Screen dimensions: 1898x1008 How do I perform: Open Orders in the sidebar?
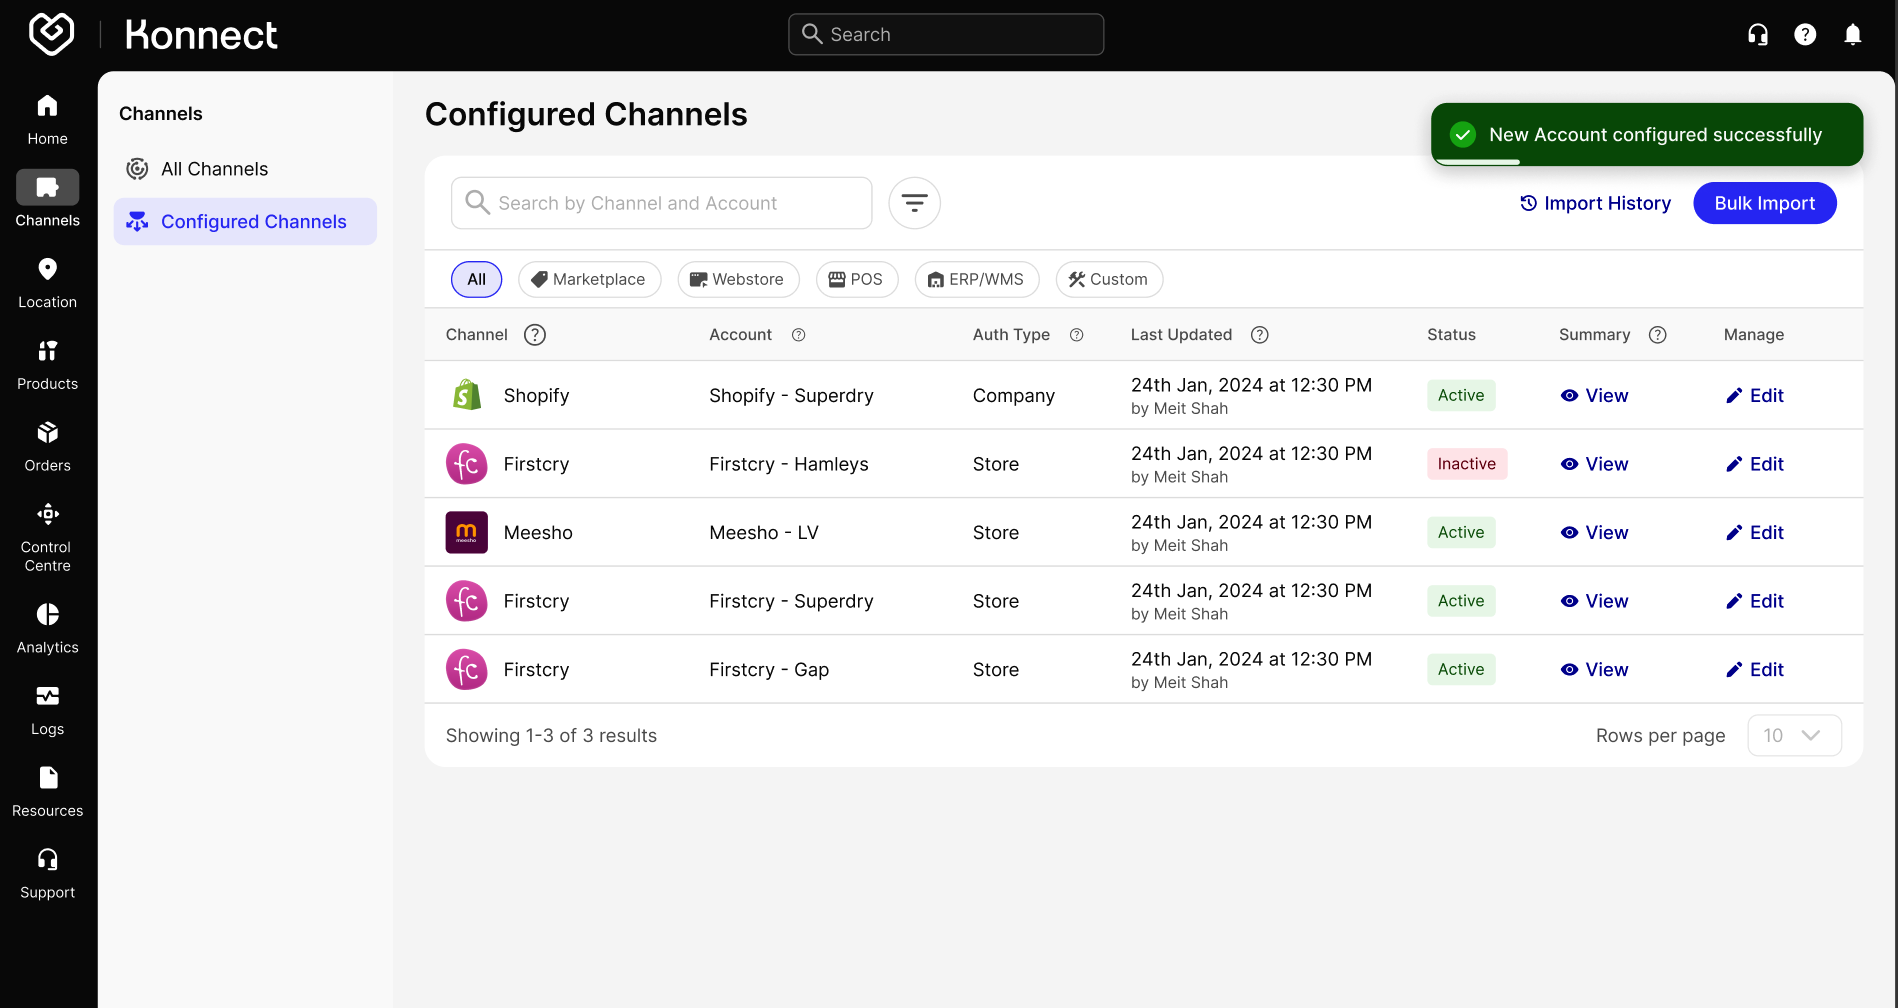[47, 447]
